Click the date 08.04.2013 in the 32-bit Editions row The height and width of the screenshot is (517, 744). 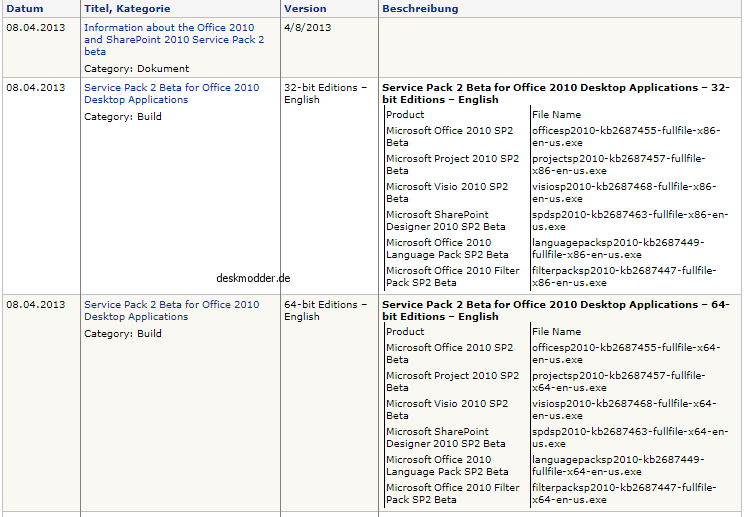coord(36,87)
